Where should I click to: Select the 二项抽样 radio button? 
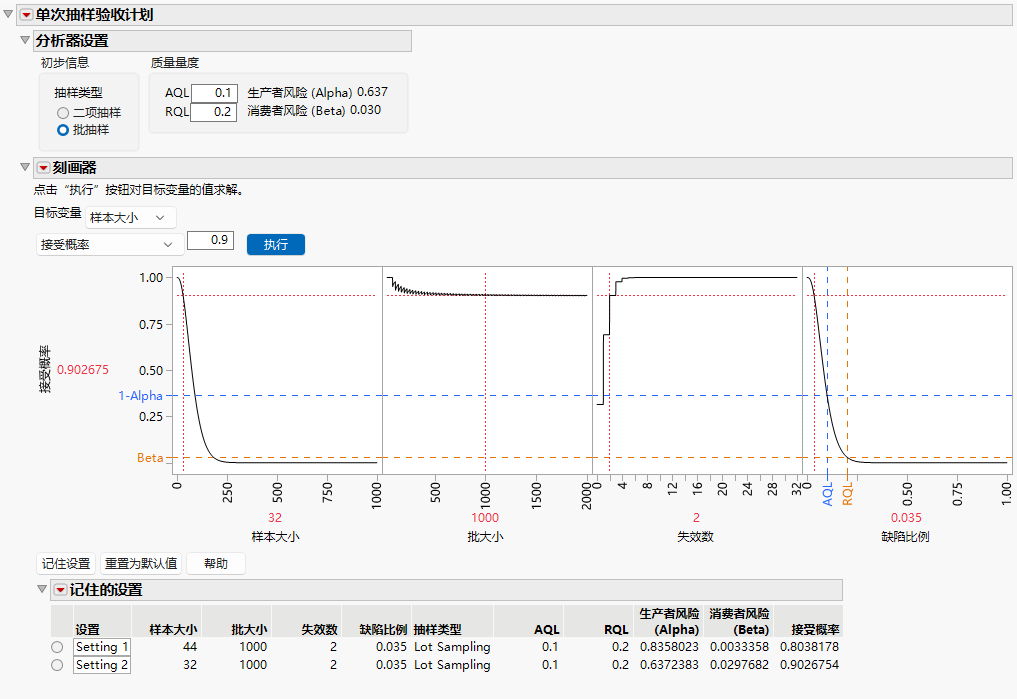[63, 113]
